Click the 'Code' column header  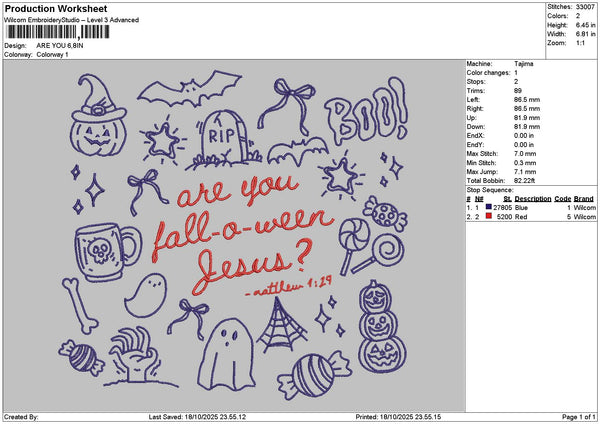[x=562, y=199]
